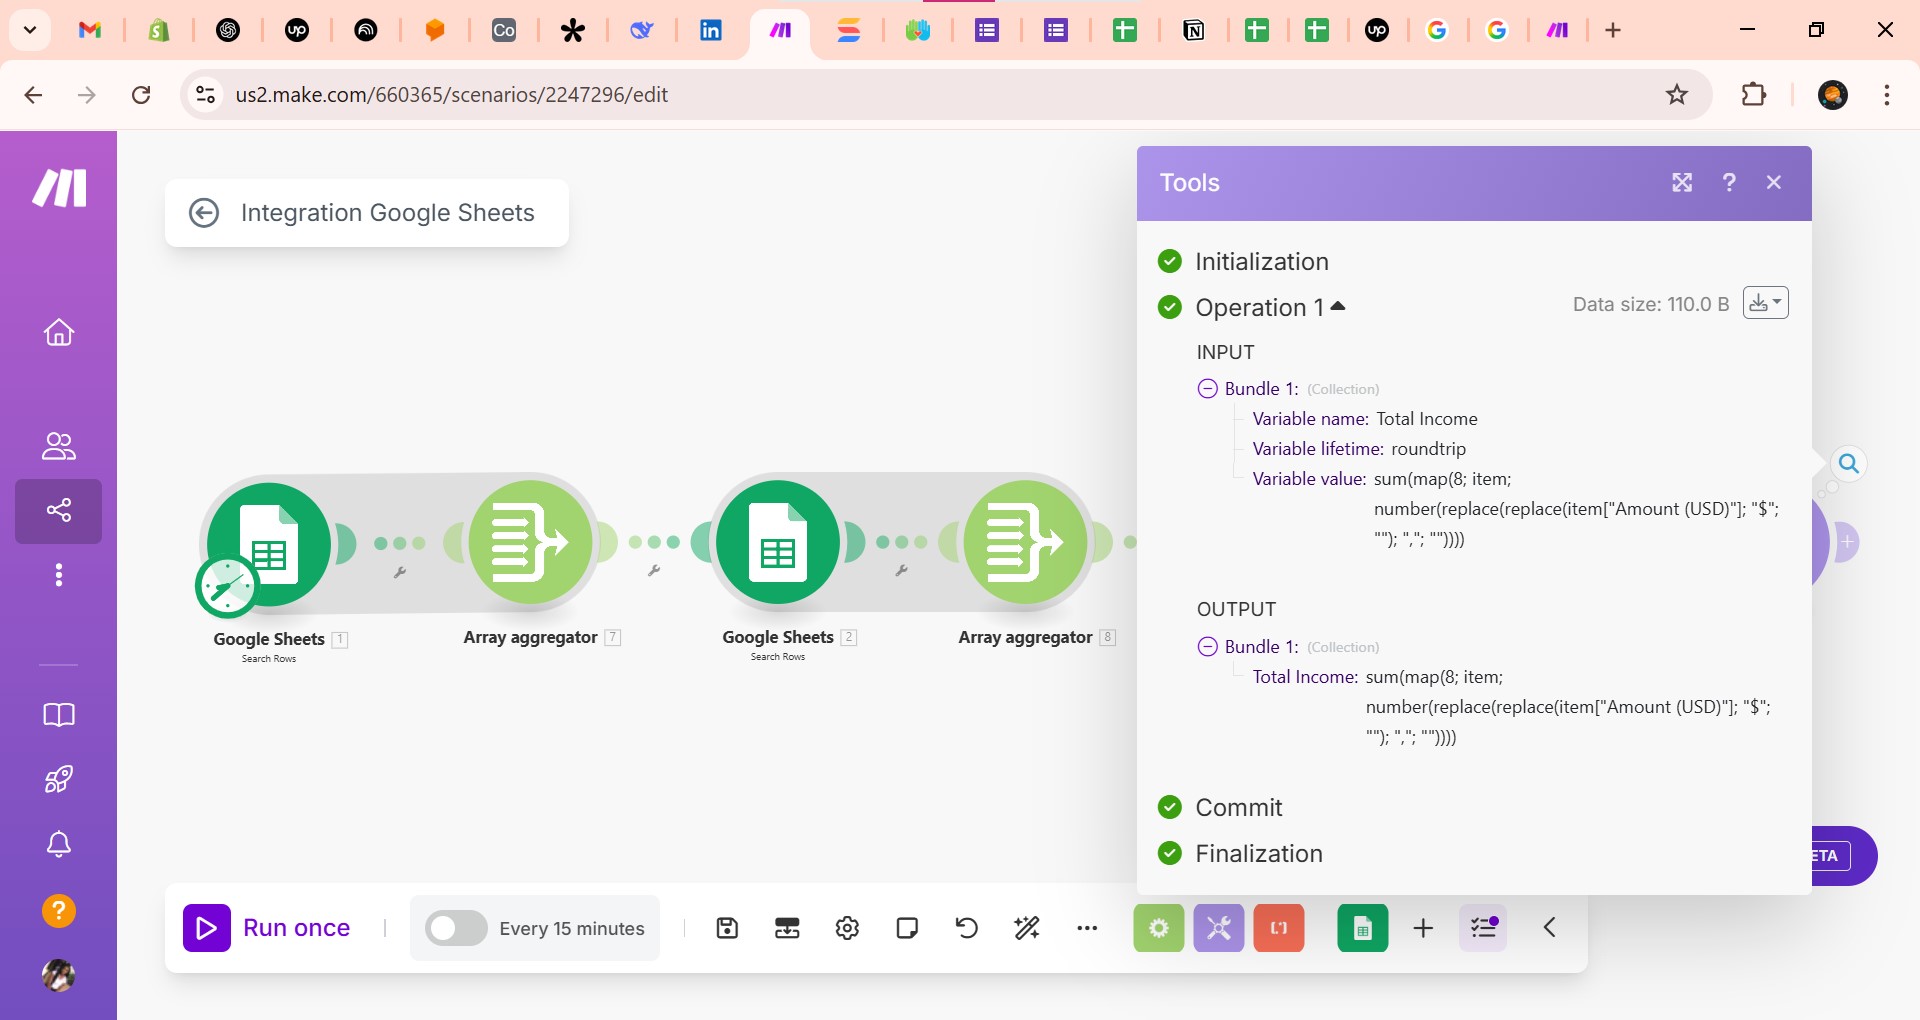1920x1020 pixels.
Task: Save the scenario with floppy disk icon
Action: (727, 928)
